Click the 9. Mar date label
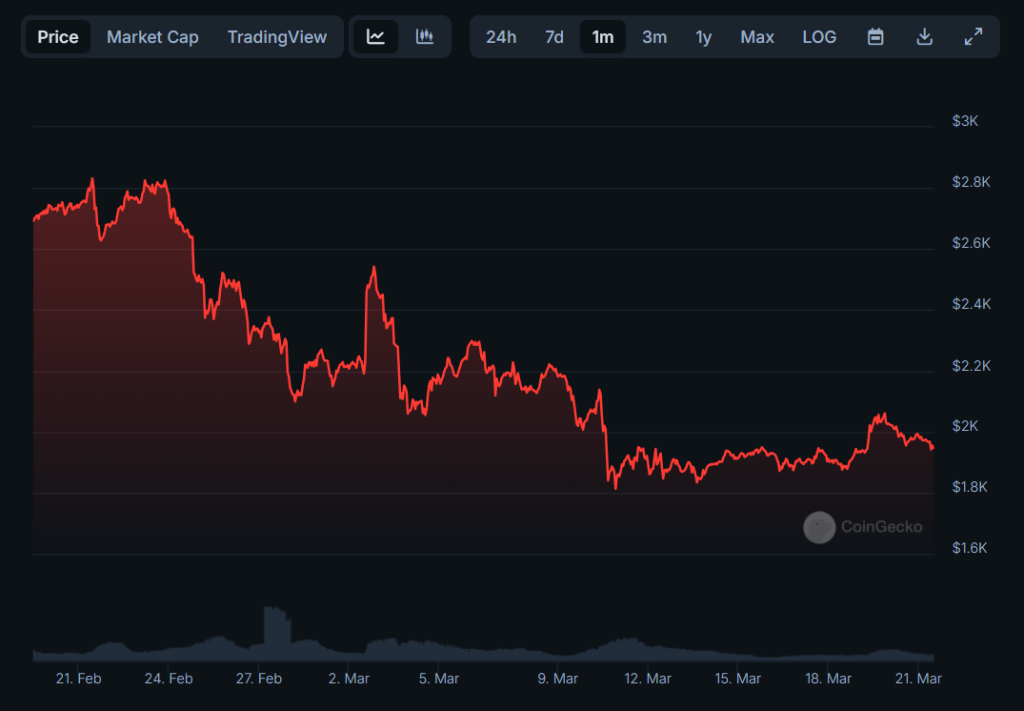This screenshot has height=711, width=1024. tap(558, 678)
